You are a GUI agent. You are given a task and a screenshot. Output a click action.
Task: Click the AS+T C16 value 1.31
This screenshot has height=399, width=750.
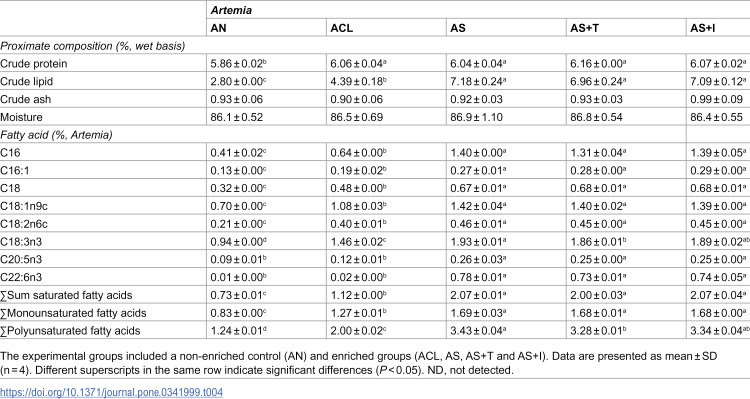click(598, 153)
